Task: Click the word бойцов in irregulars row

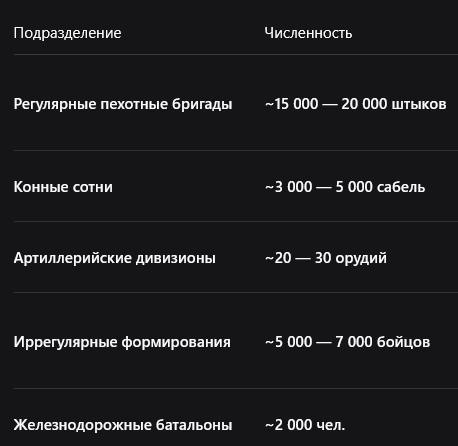Action: (403, 342)
